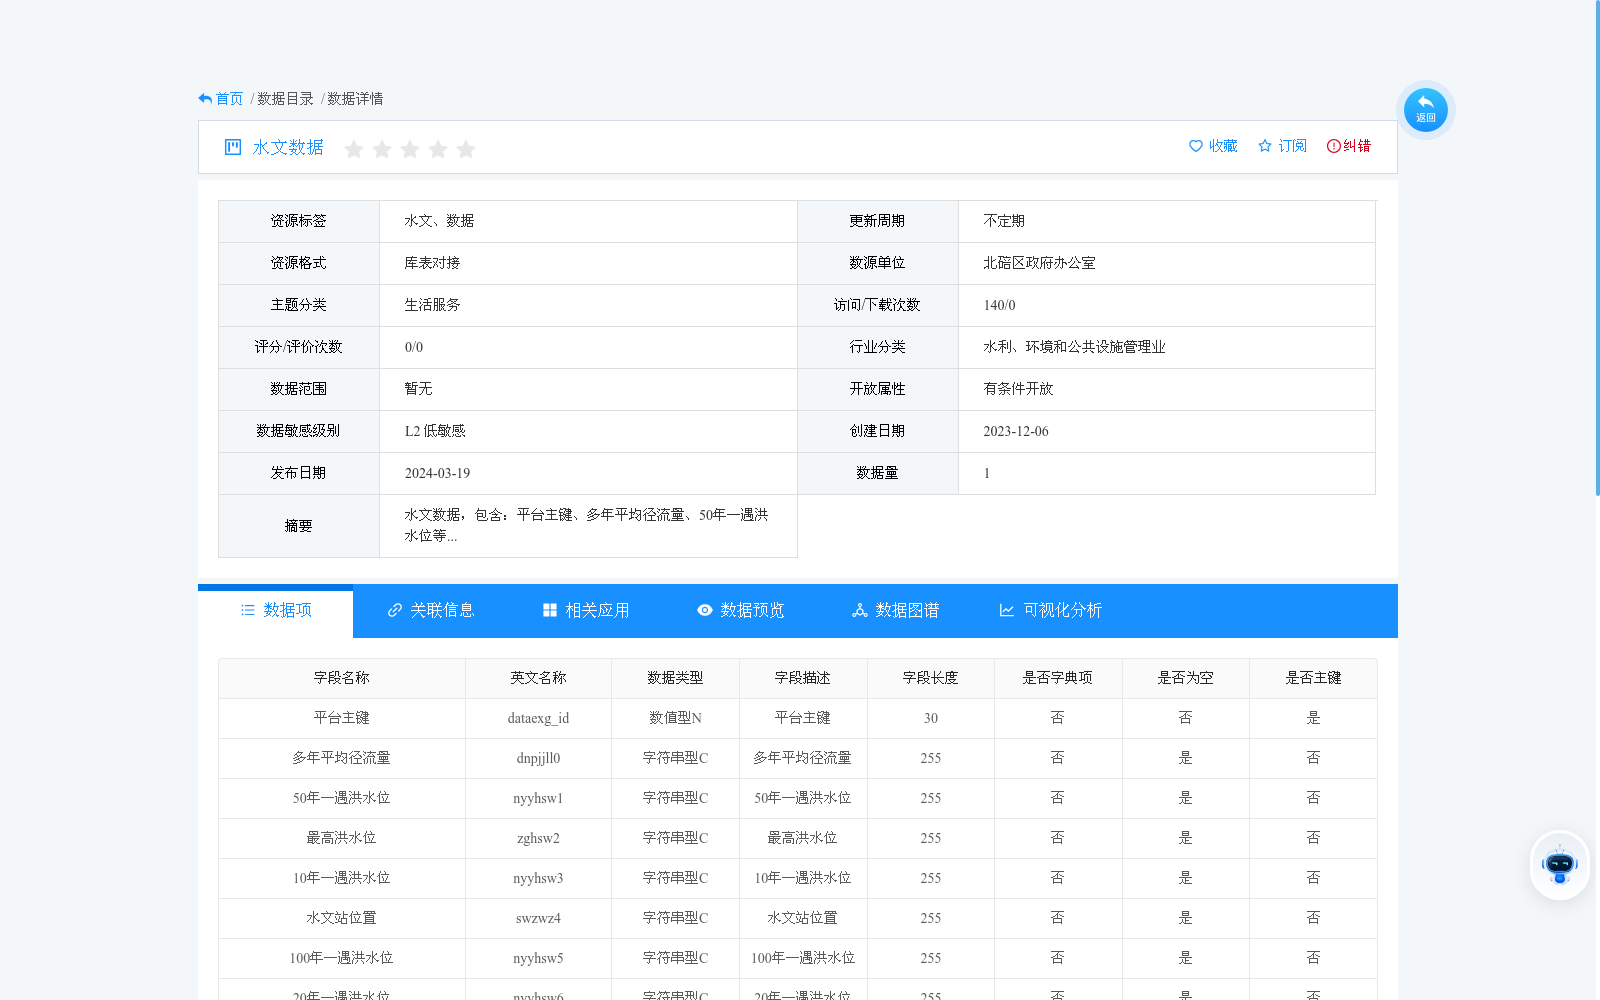Viewport: 1600px width, 1000px height.
Task: Click the 生活服务 category value
Action: point(432,305)
